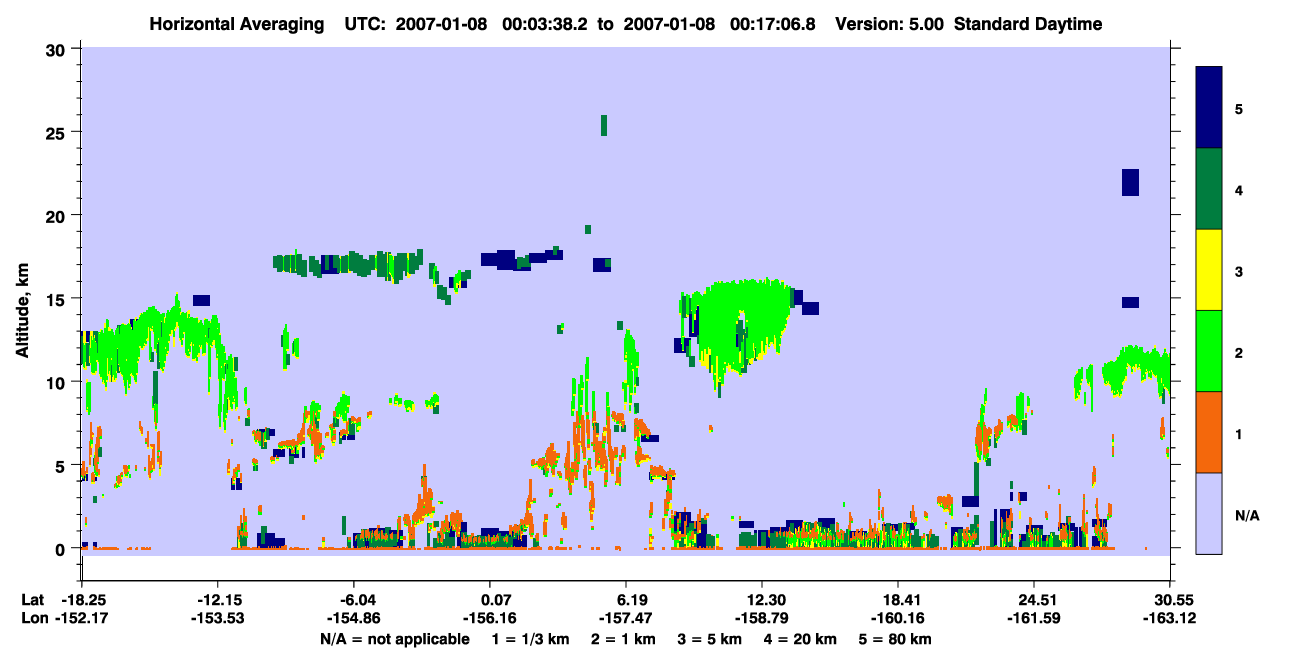The image size is (1300, 667).
Task: Click the bright green level 2 colorbar segment
Action: pyautogui.click(x=1209, y=351)
